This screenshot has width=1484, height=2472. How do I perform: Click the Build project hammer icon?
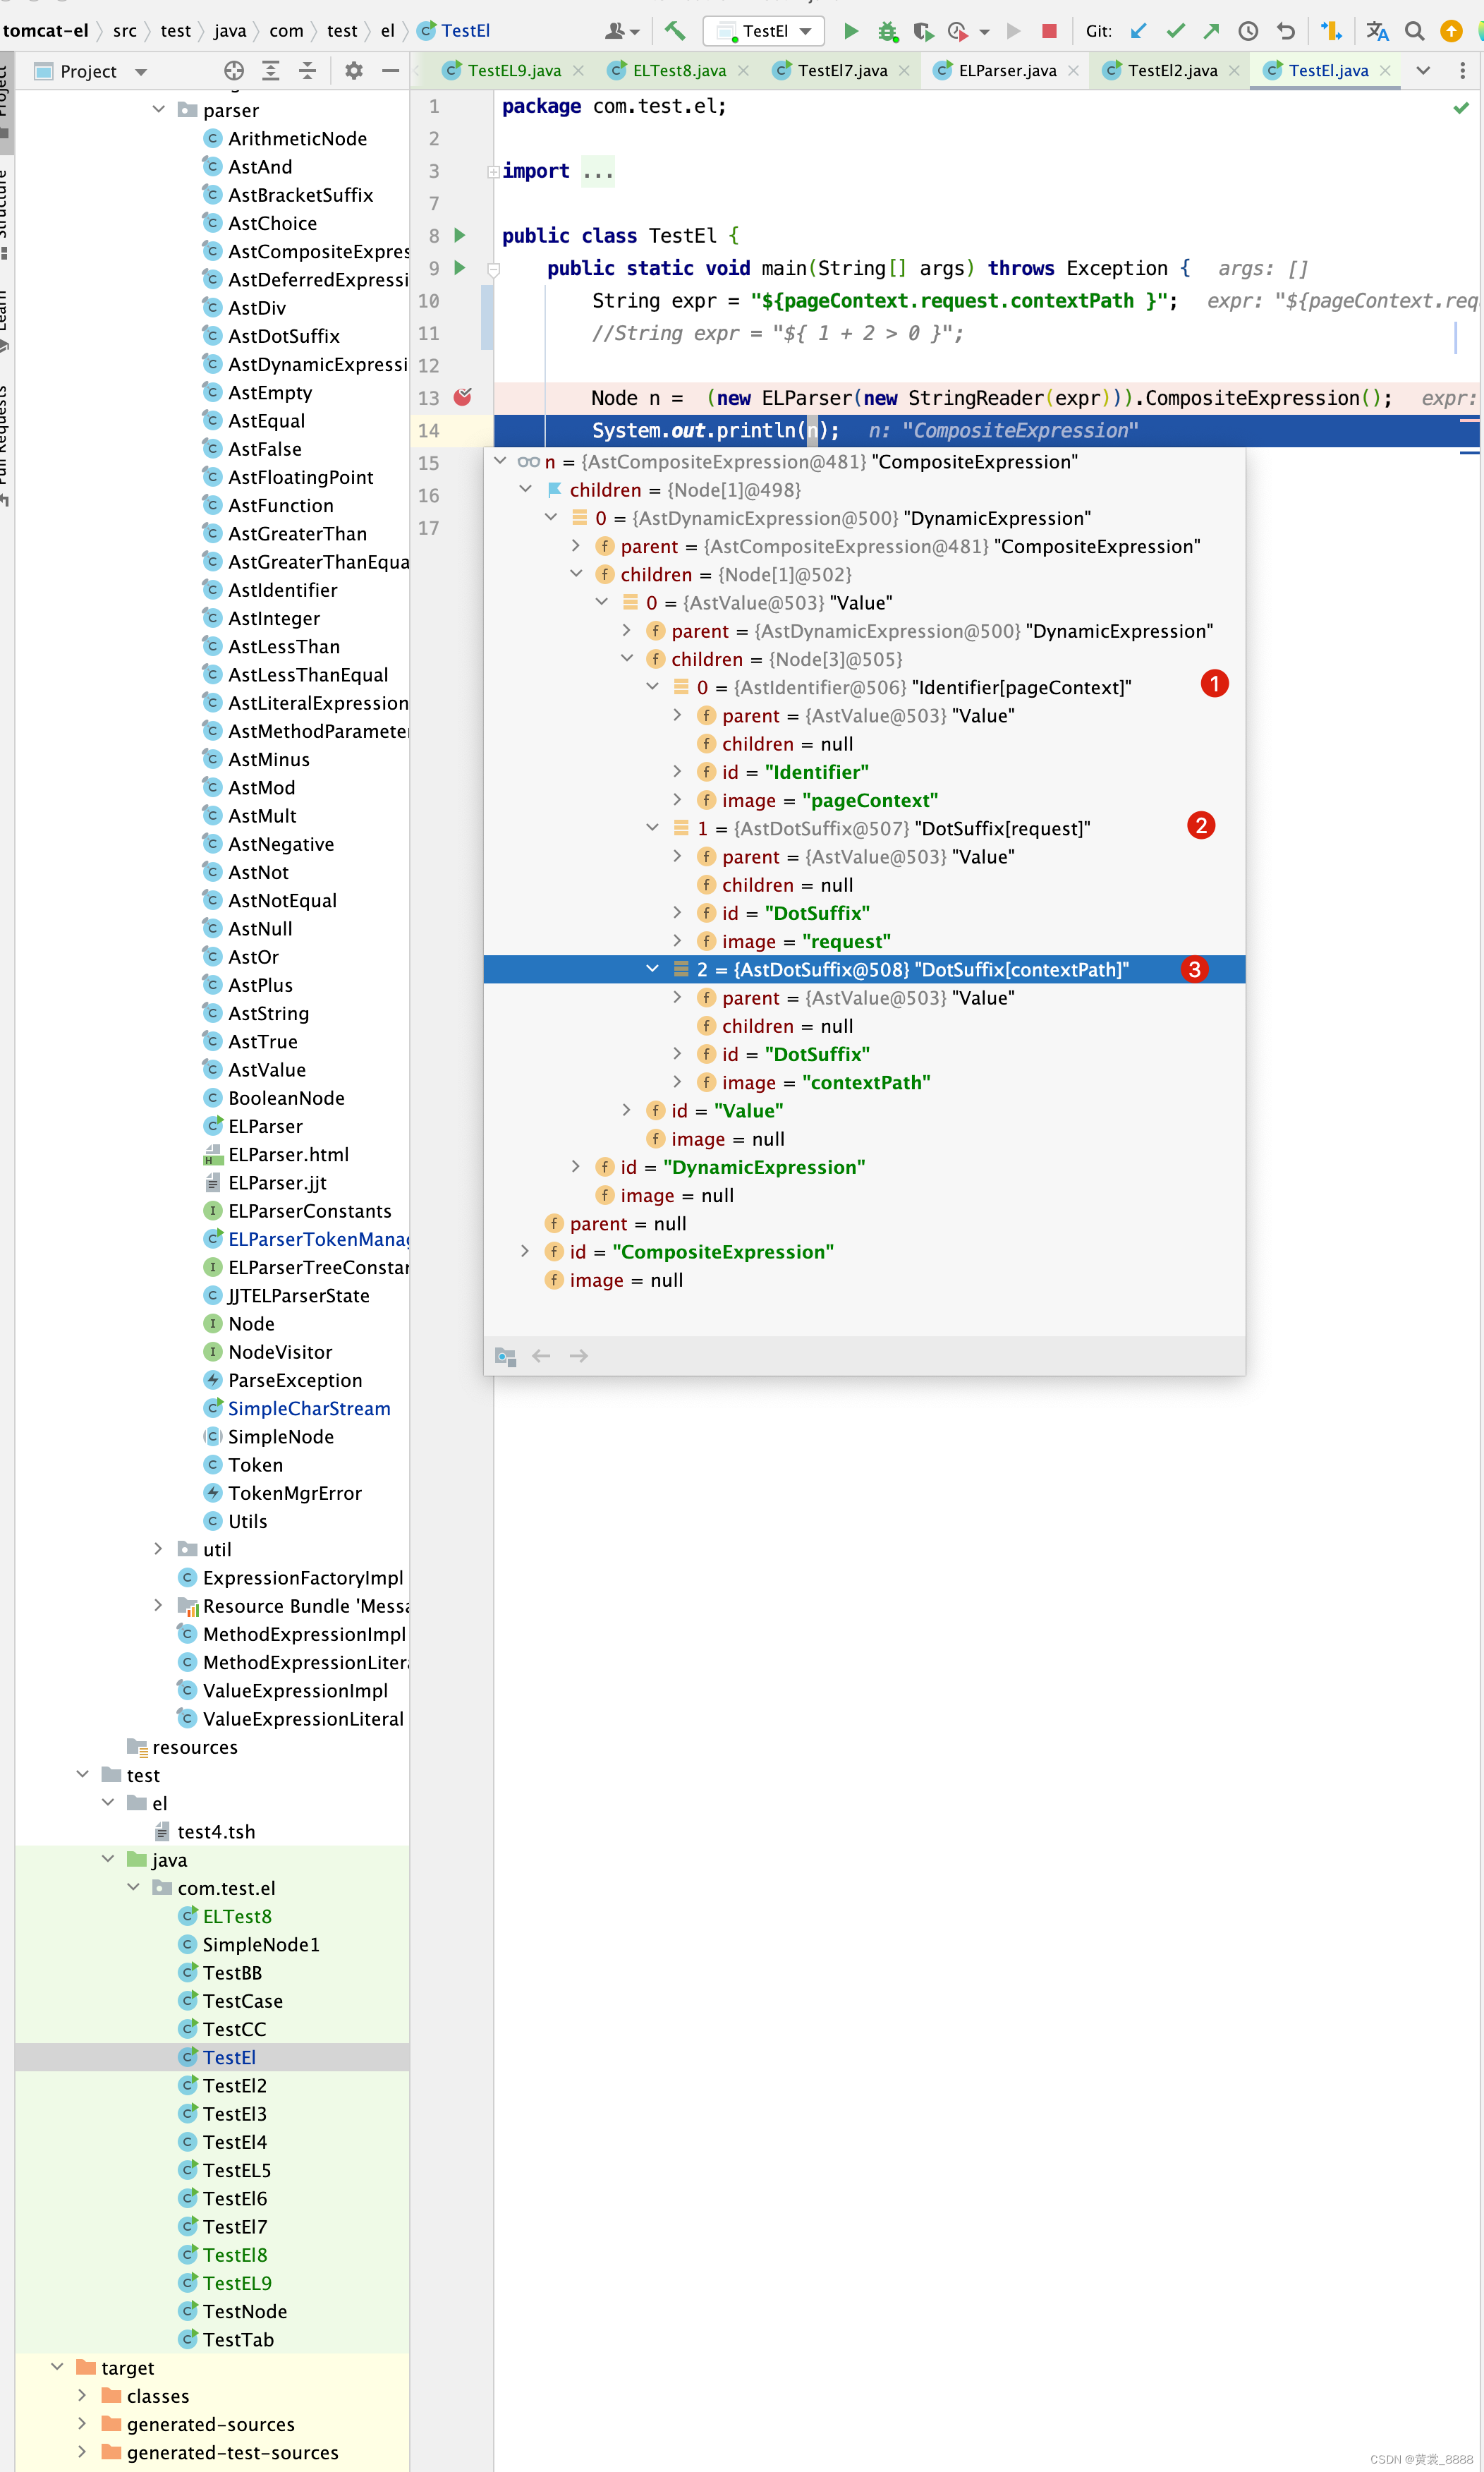(x=675, y=31)
